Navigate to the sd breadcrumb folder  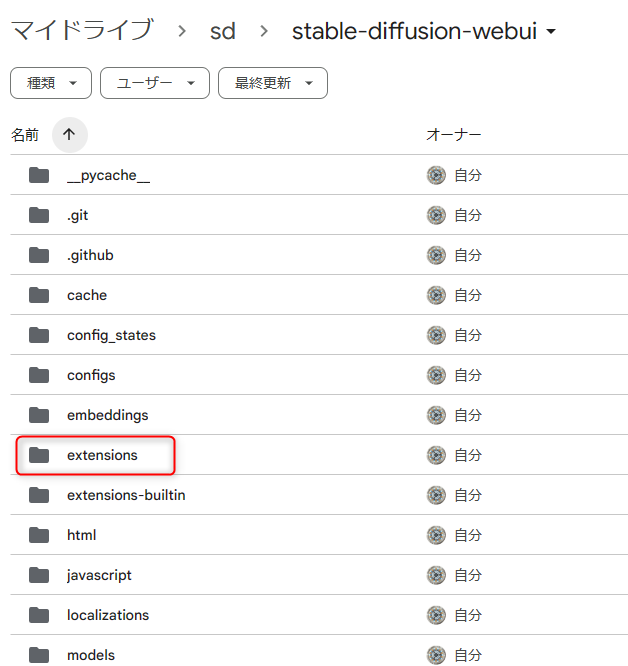coord(222,31)
